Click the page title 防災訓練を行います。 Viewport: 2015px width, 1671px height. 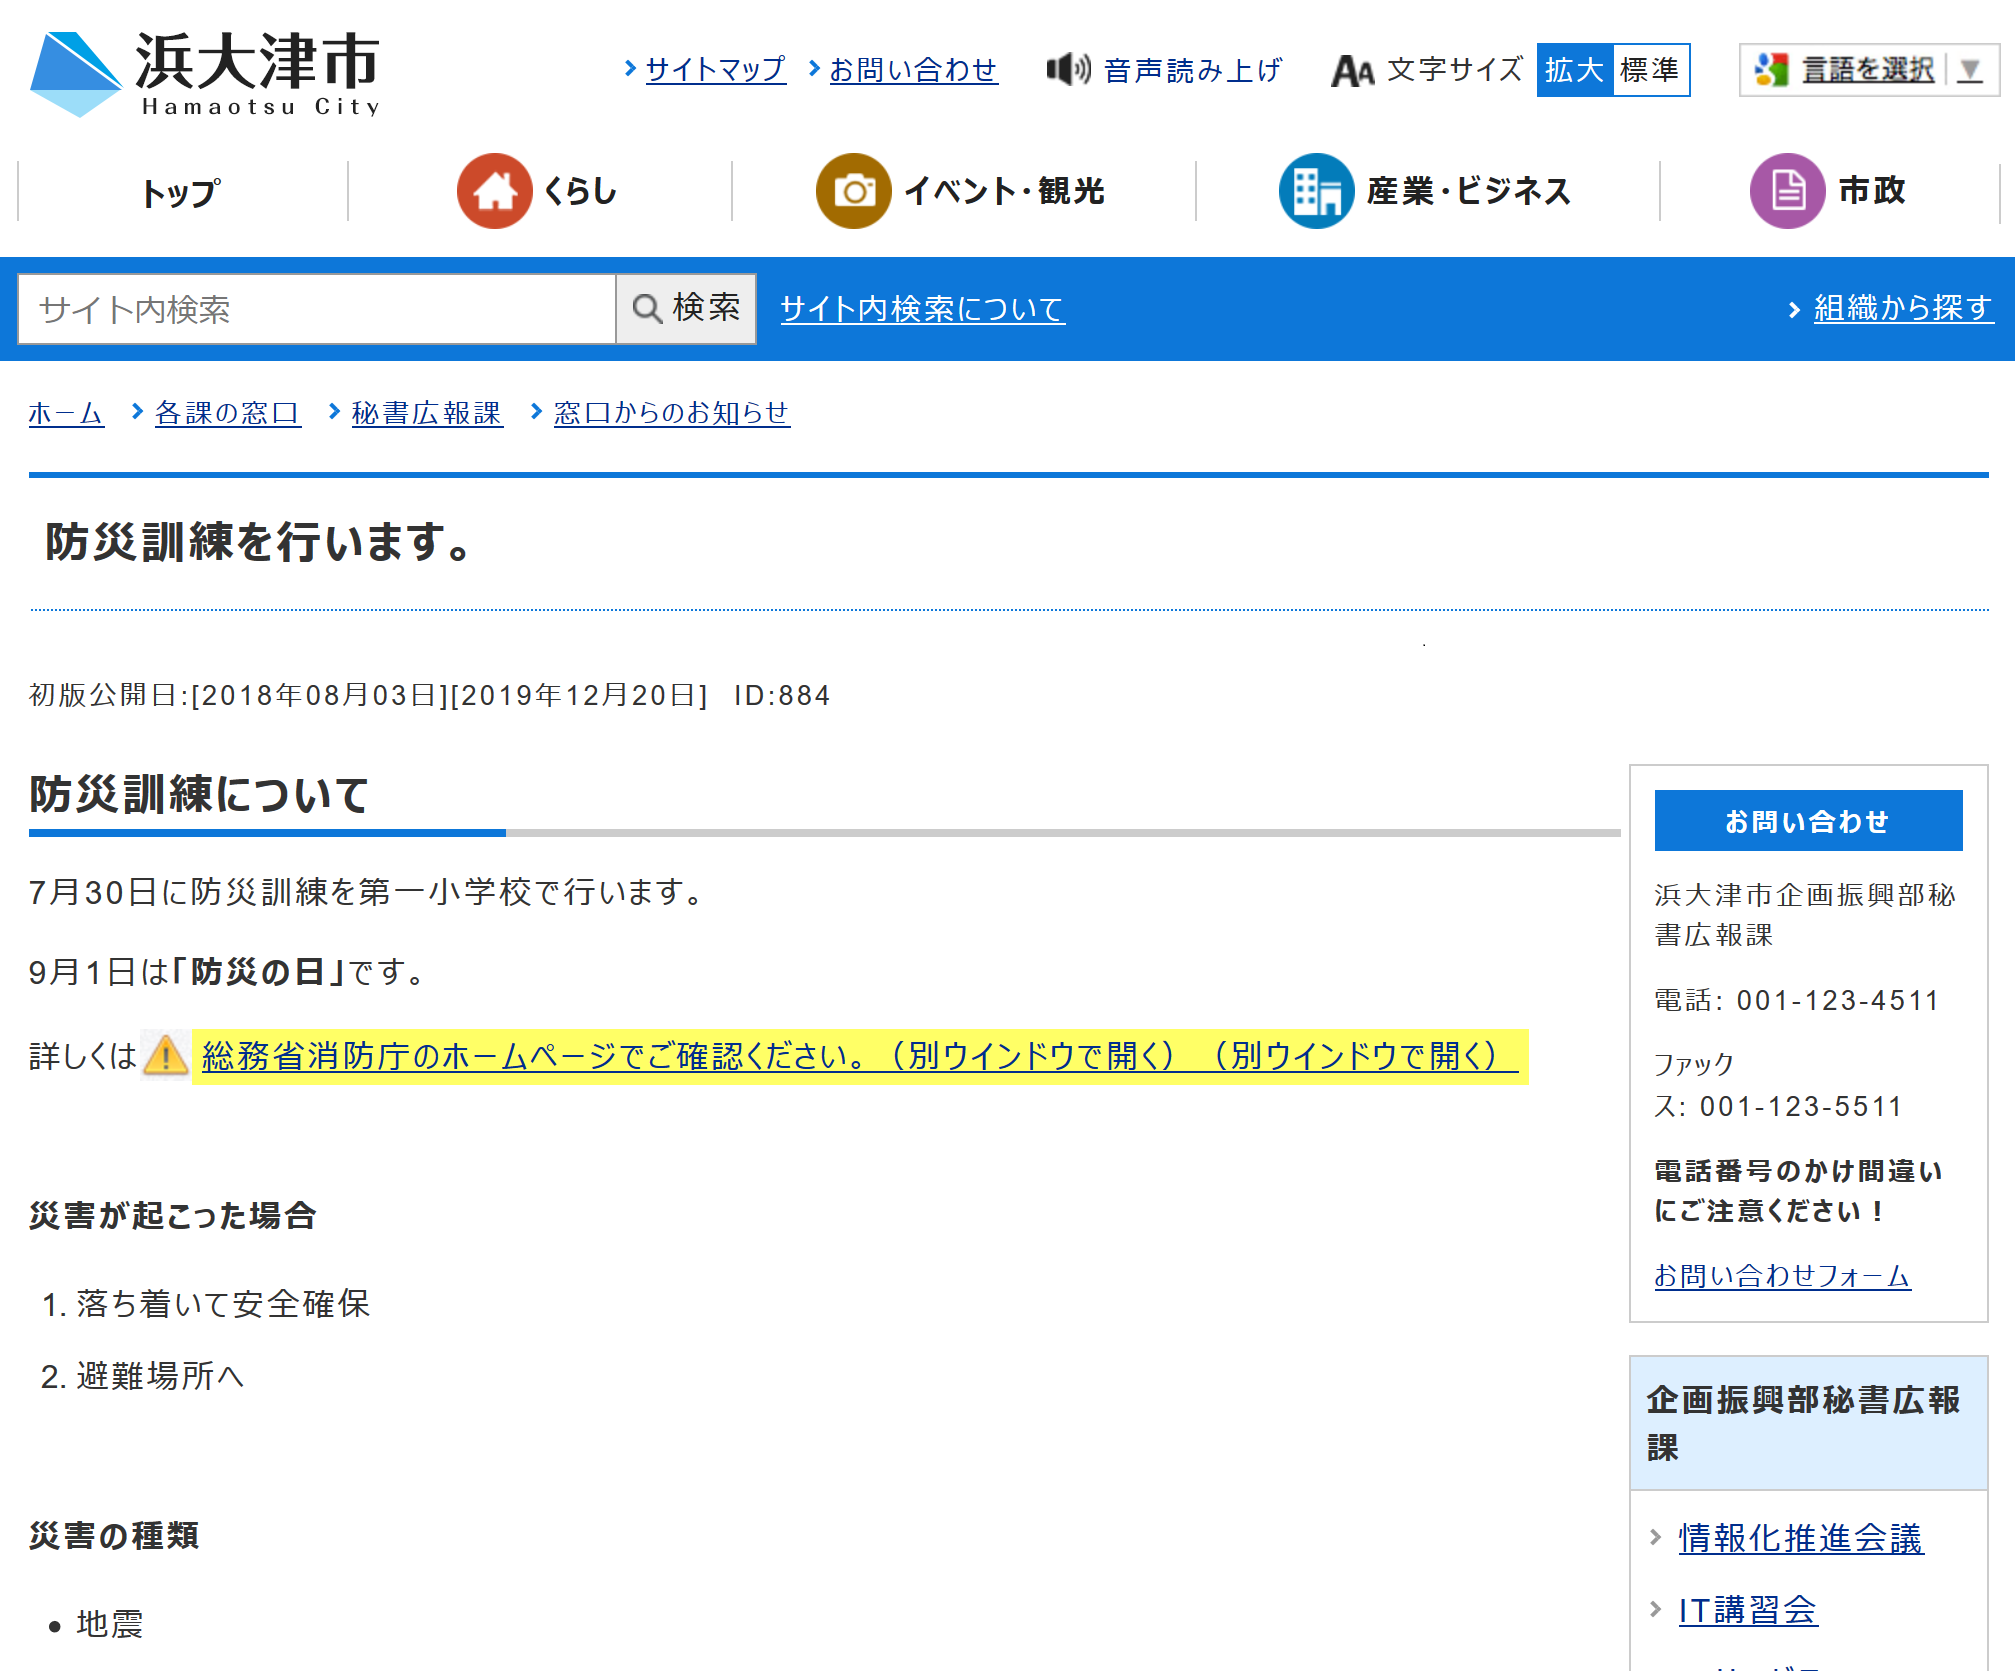point(260,542)
